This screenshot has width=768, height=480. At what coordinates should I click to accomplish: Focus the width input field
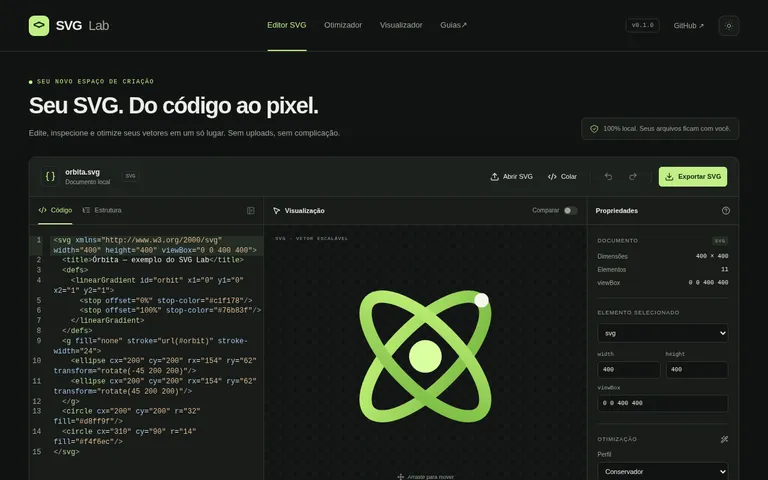[x=628, y=369]
